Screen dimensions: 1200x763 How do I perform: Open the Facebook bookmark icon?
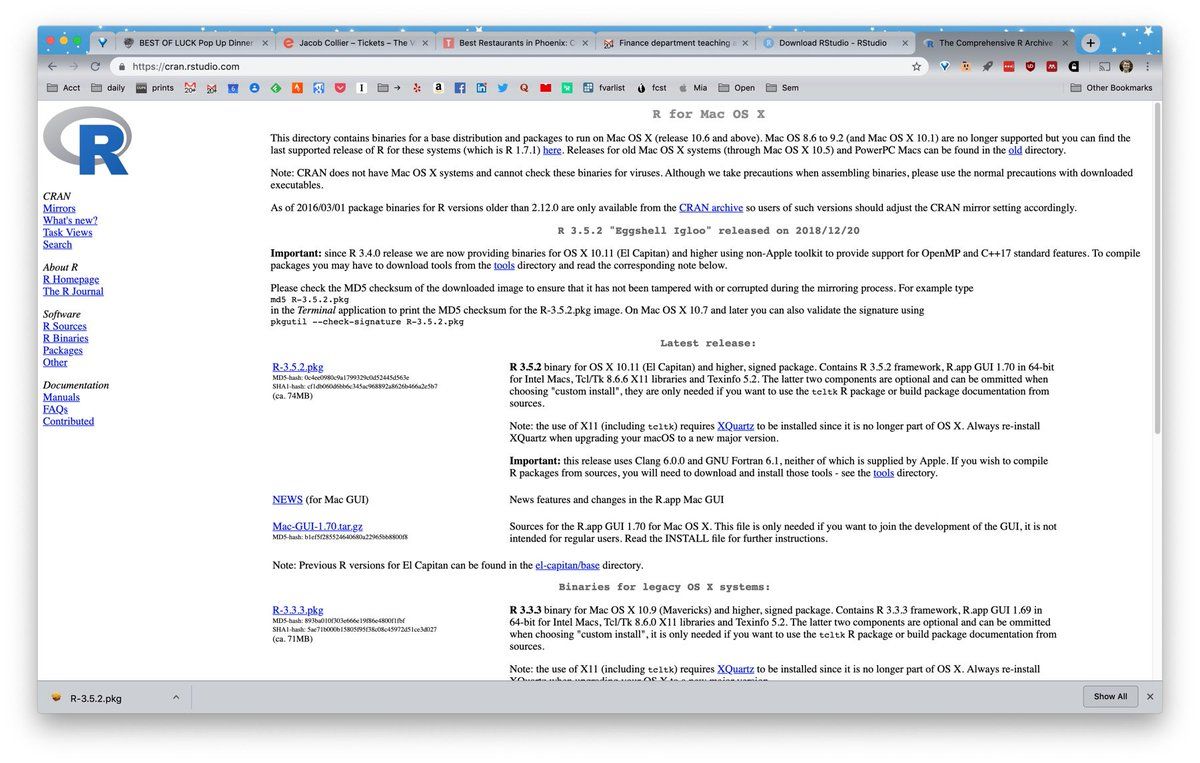tap(460, 88)
